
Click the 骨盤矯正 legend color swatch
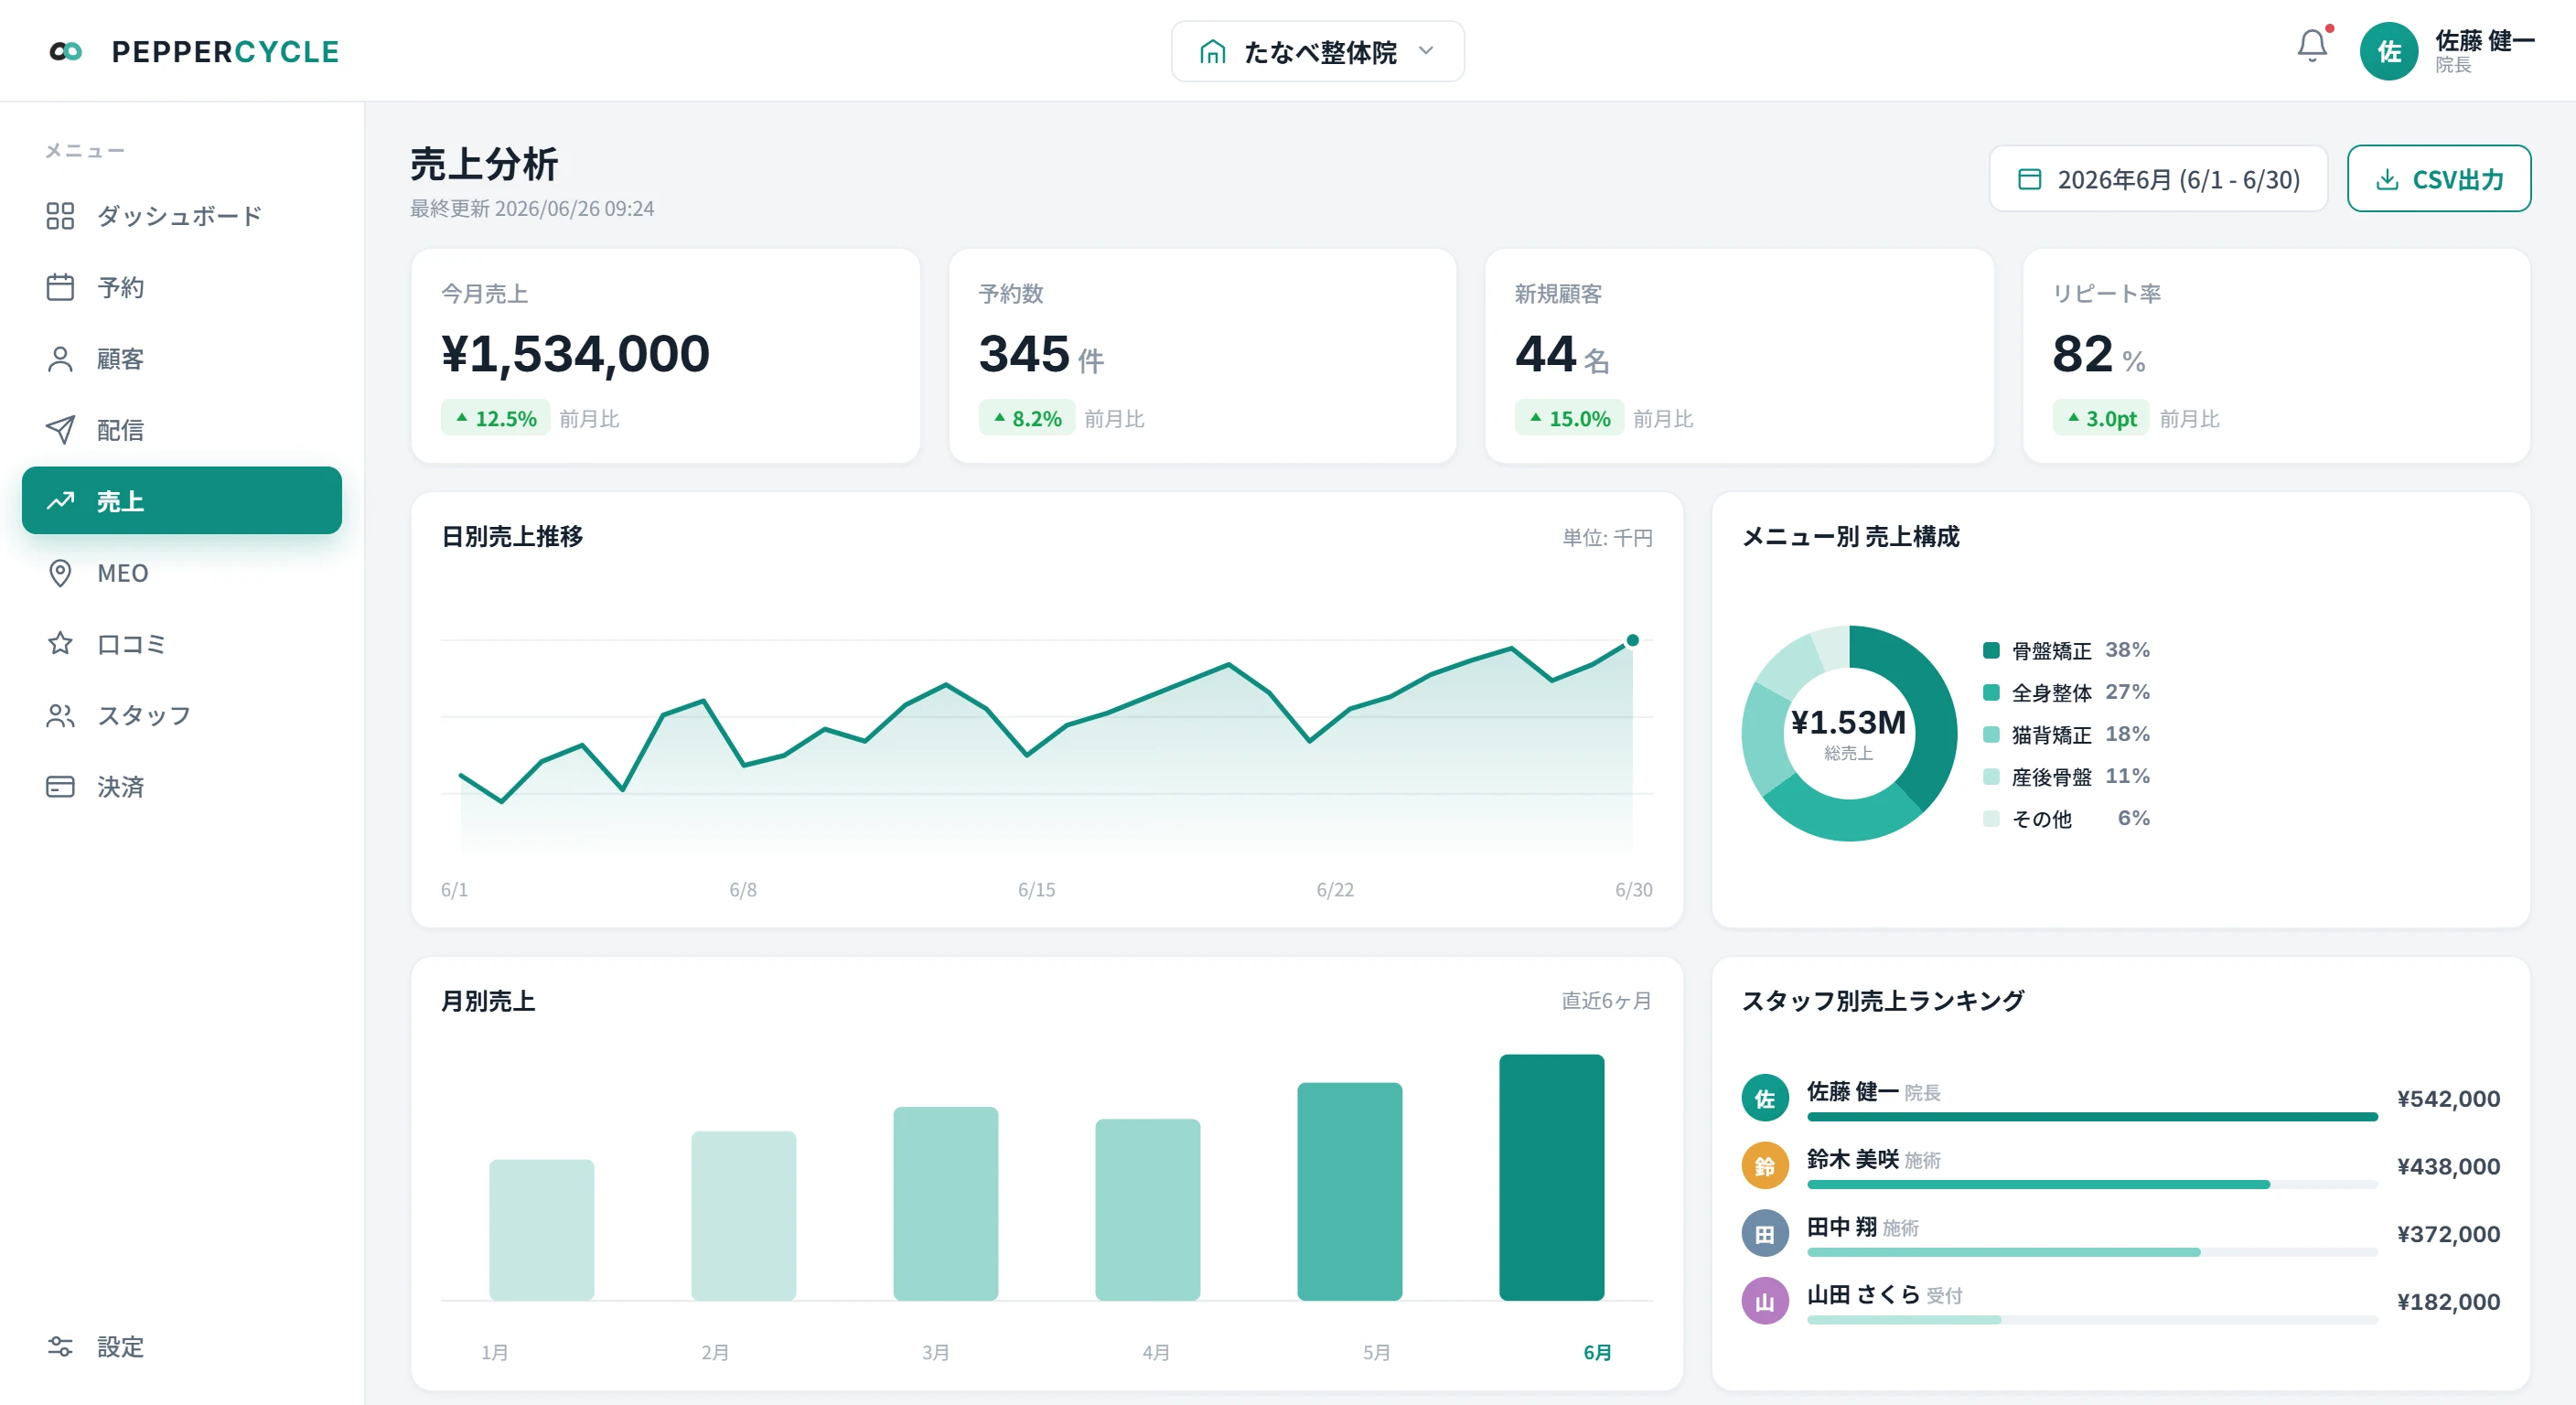click(1990, 650)
